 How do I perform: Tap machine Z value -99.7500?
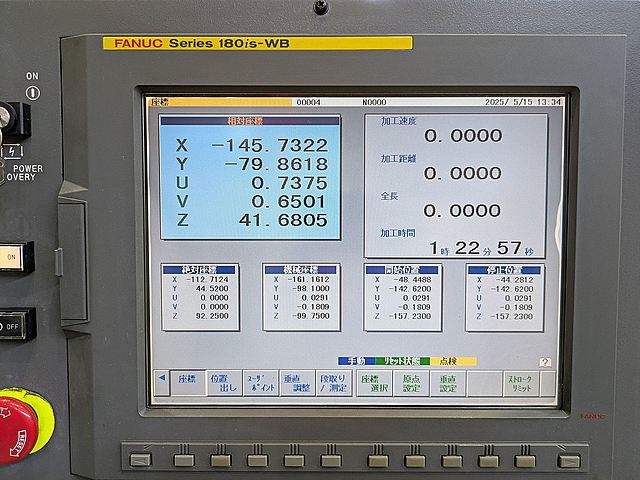[x=311, y=316]
